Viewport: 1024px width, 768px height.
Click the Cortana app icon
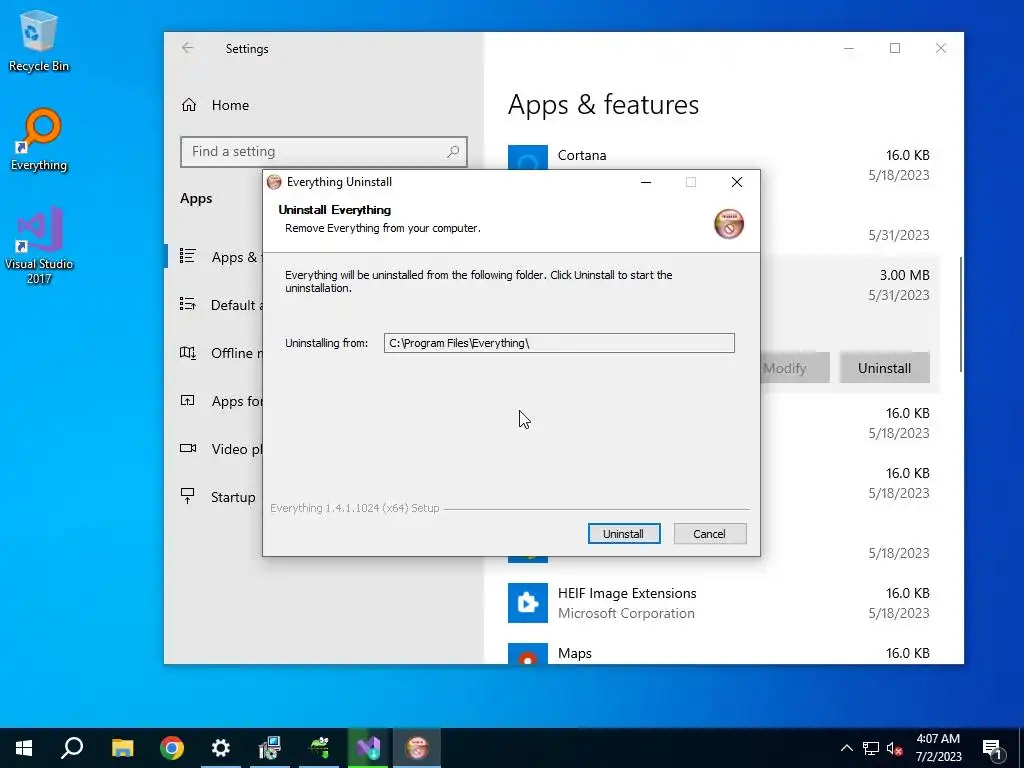(x=528, y=157)
